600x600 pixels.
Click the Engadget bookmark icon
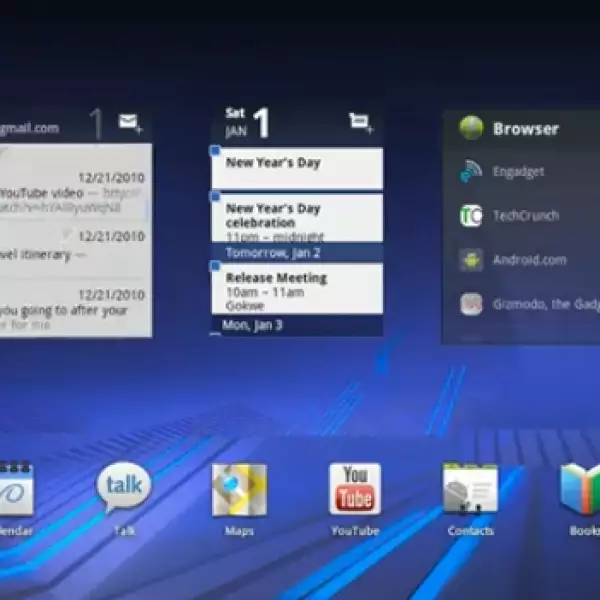[x=471, y=171]
